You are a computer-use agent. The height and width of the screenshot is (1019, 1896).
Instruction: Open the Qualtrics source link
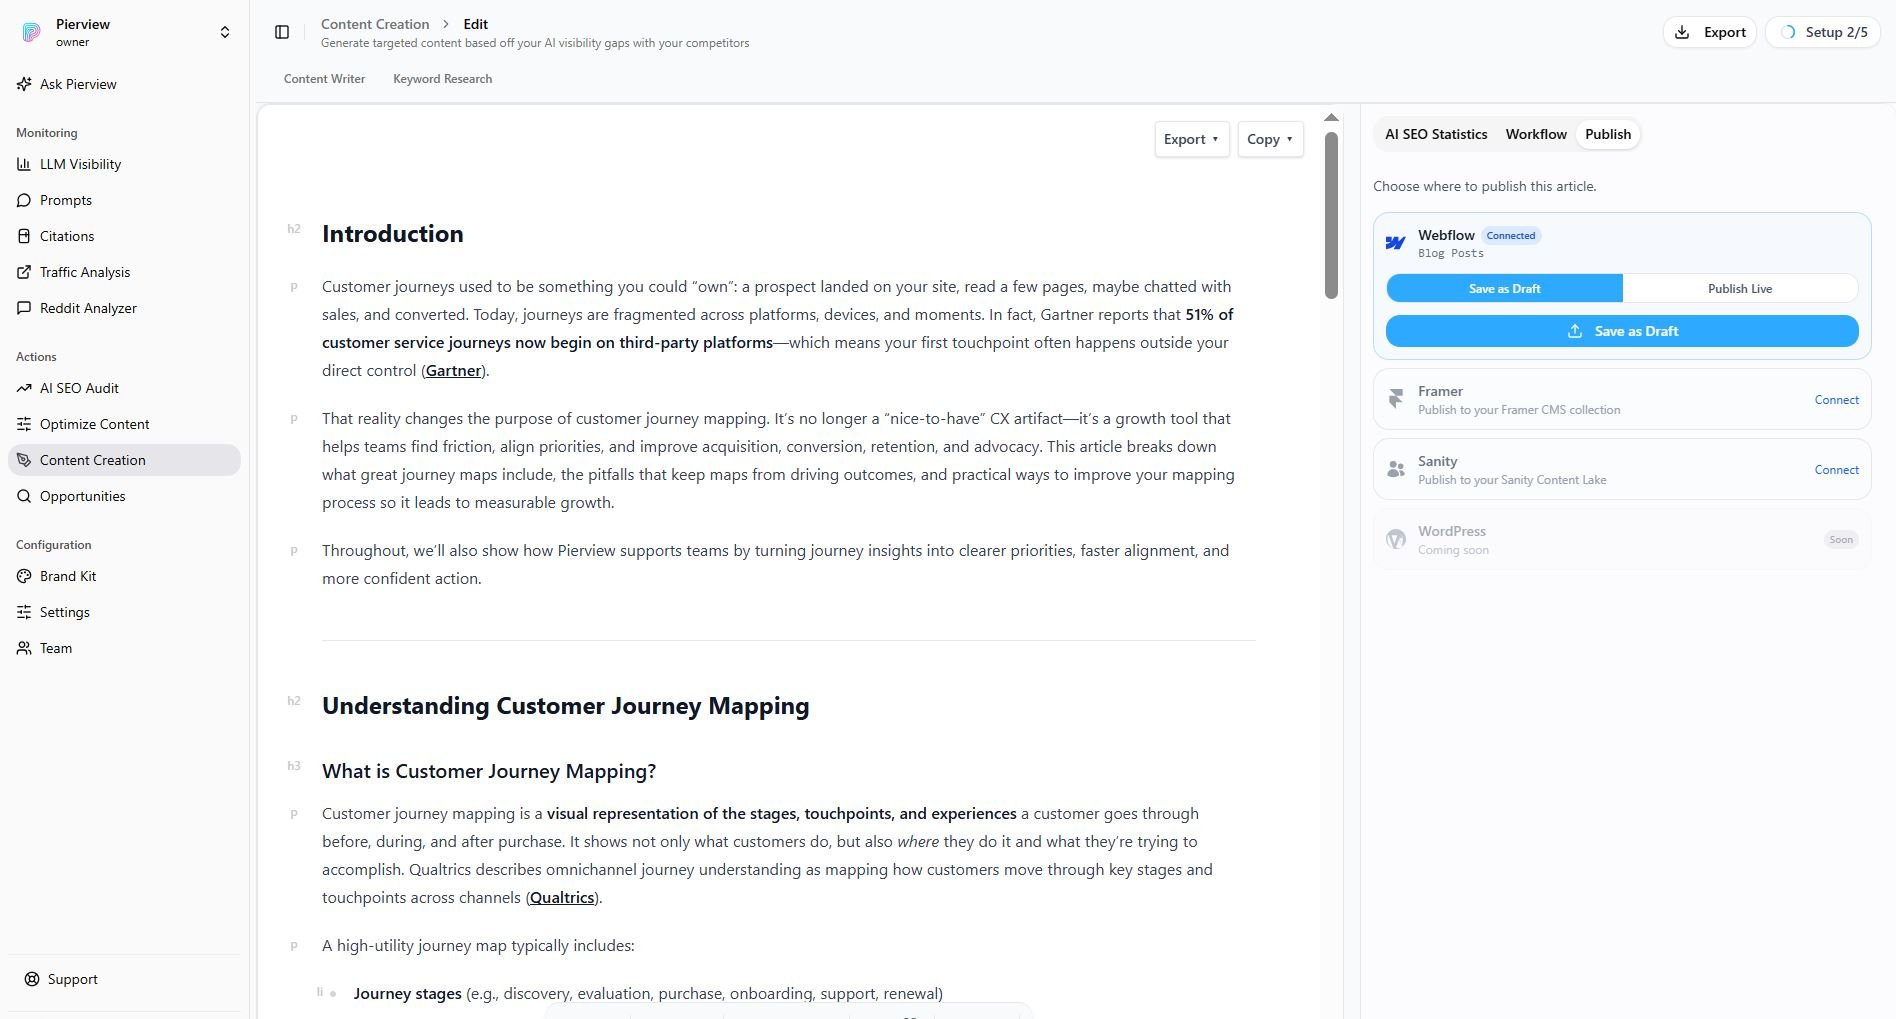(562, 898)
